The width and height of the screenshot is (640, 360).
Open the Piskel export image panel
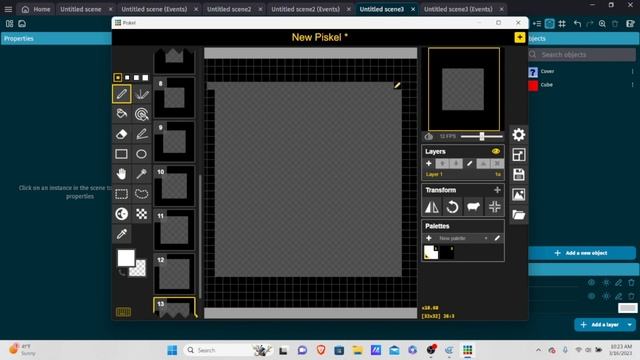pos(519,195)
